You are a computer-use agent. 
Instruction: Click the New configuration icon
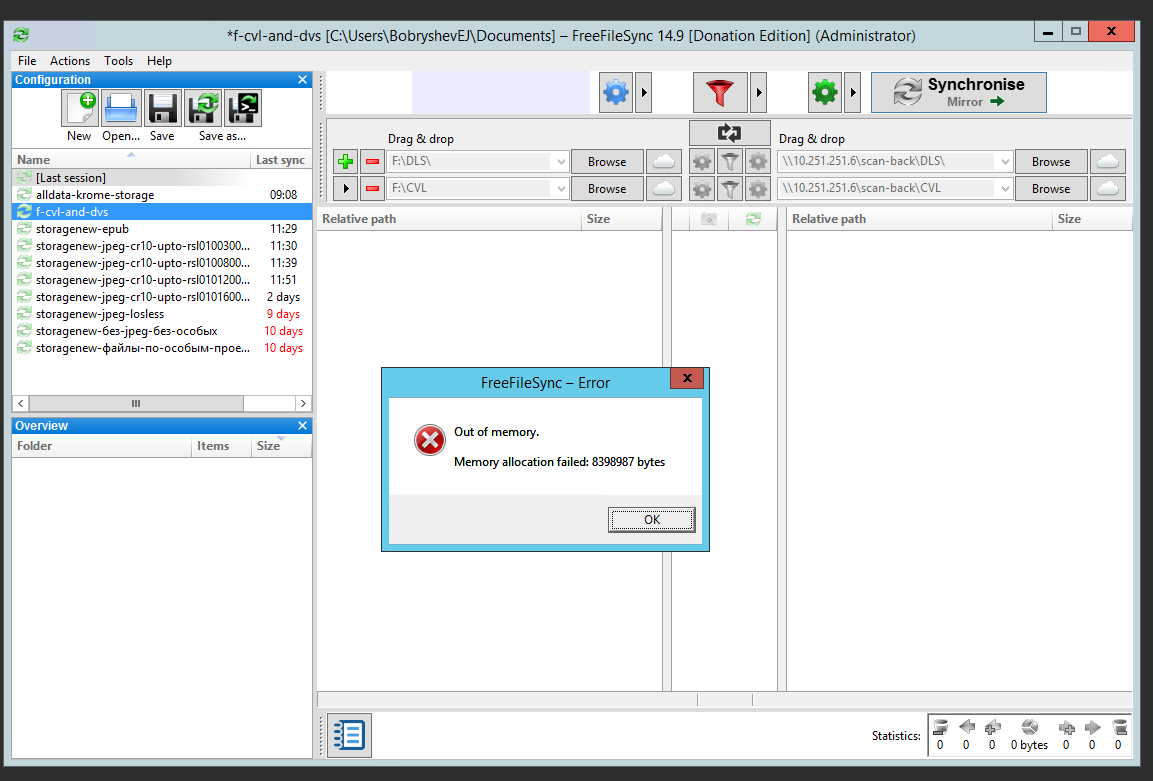pyautogui.click(x=79, y=109)
